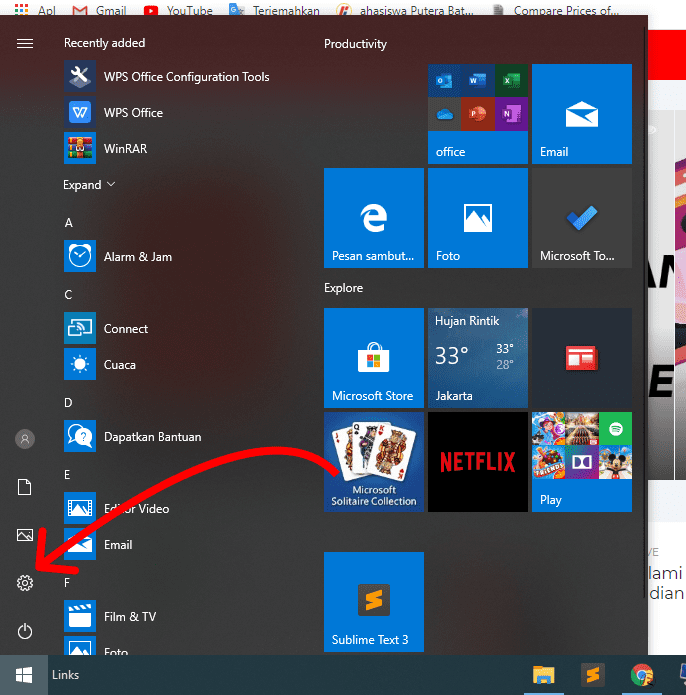
Task: Click the Productivity group header
Action: pyautogui.click(x=355, y=44)
